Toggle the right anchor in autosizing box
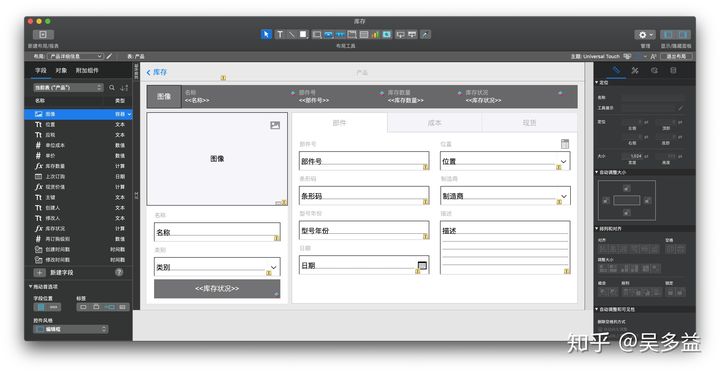The width and height of the screenshot is (720, 373). (647, 200)
